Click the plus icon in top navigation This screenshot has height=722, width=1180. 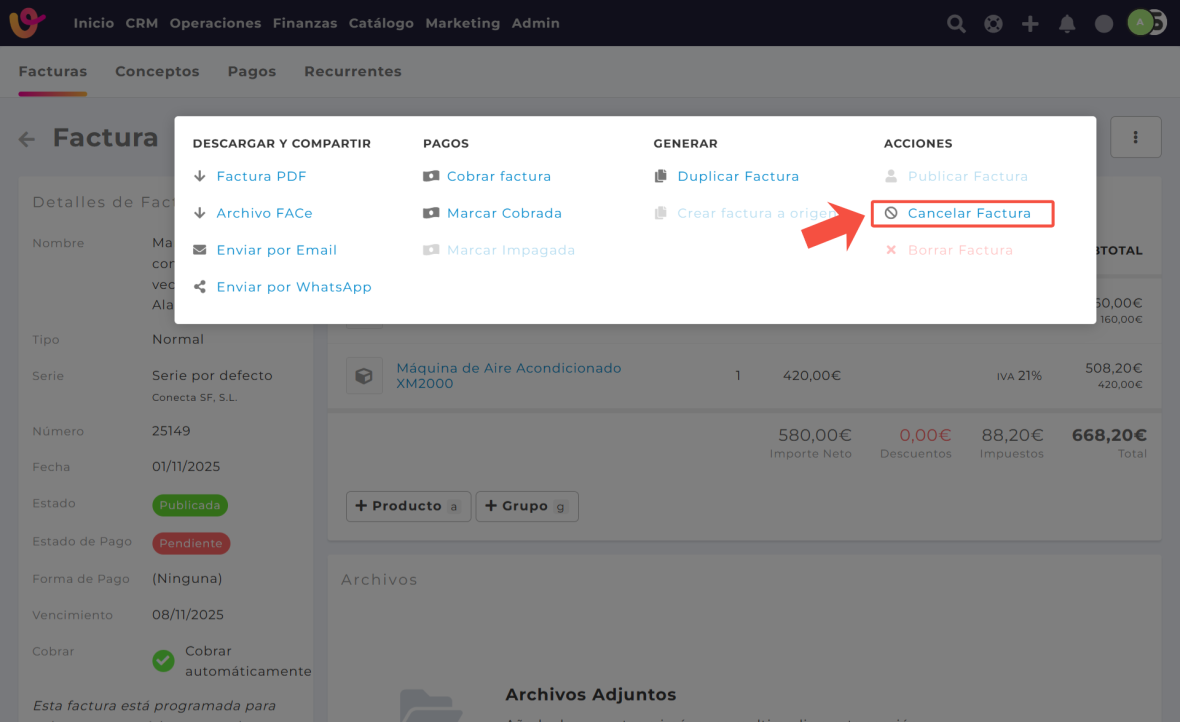point(1030,23)
